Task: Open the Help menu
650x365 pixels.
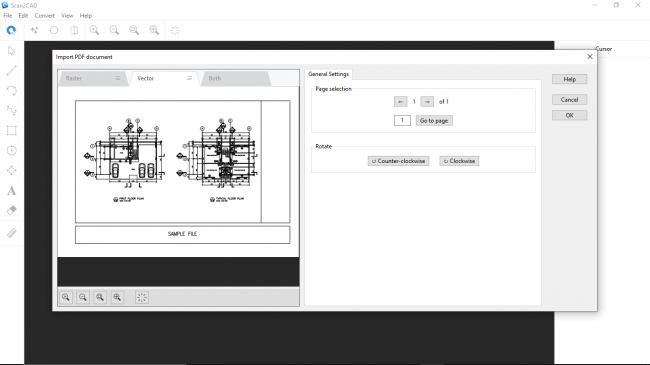Action: pos(86,15)
